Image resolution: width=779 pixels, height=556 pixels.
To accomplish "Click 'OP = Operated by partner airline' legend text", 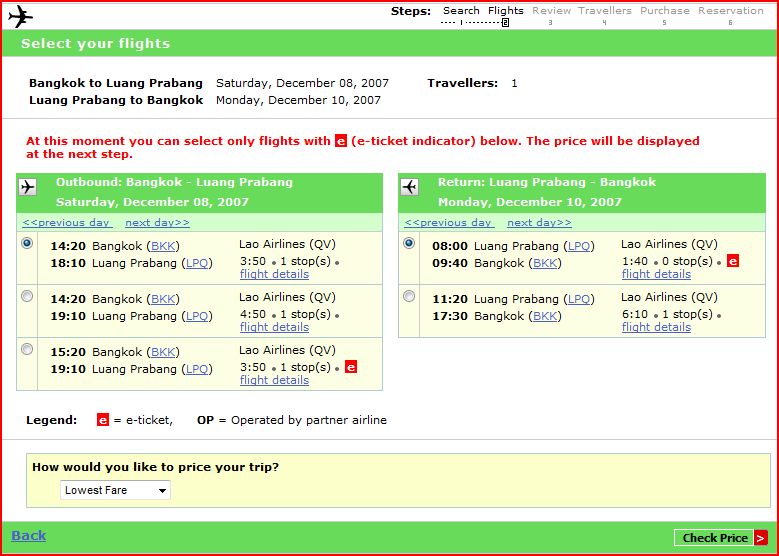I will (x=292, y=420).
